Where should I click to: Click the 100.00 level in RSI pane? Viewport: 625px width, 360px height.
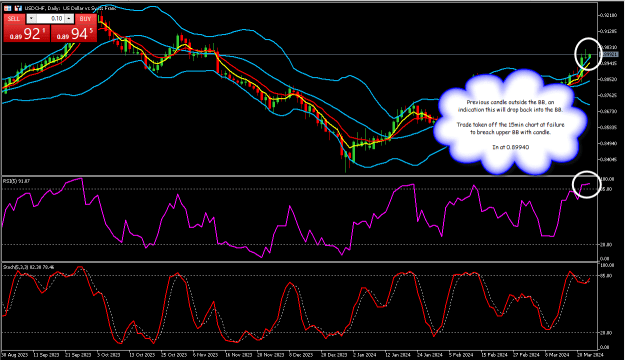click(x=607, y=179)
